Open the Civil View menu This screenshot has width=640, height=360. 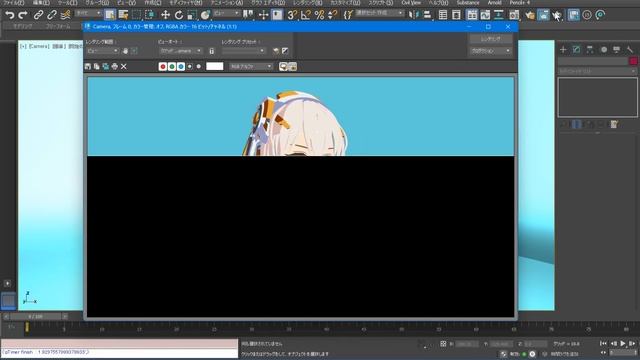[x=411, y=2]
